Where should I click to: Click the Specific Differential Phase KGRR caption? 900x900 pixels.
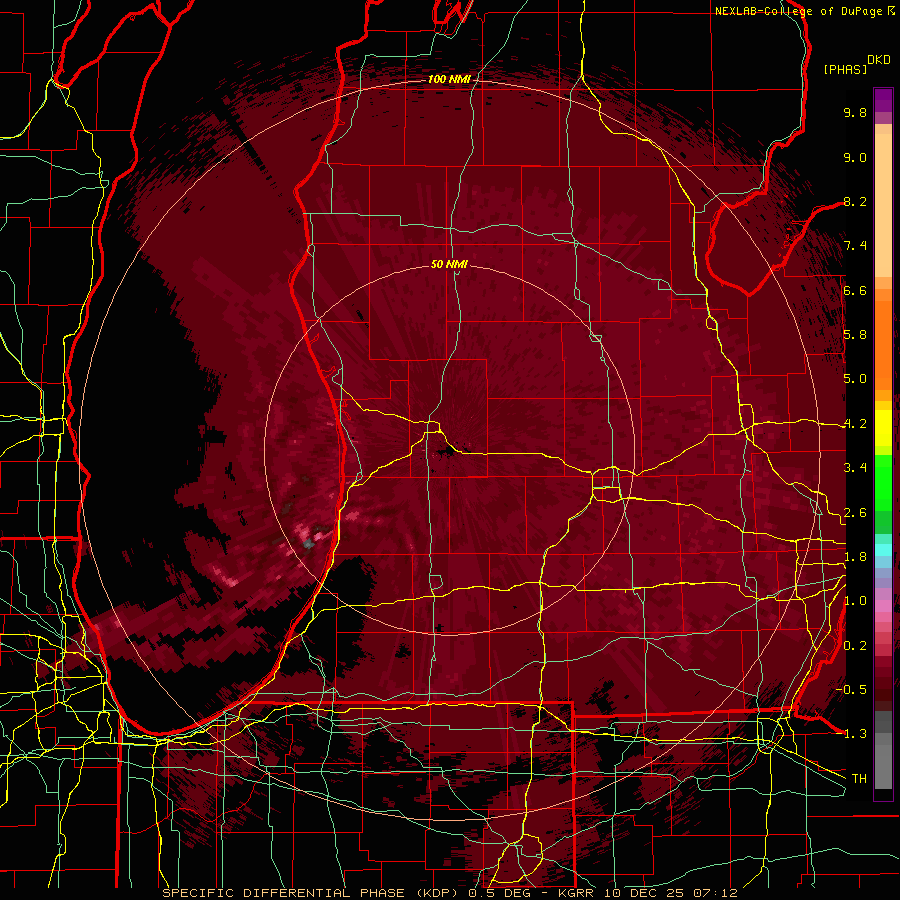click(x=449, y=893)
